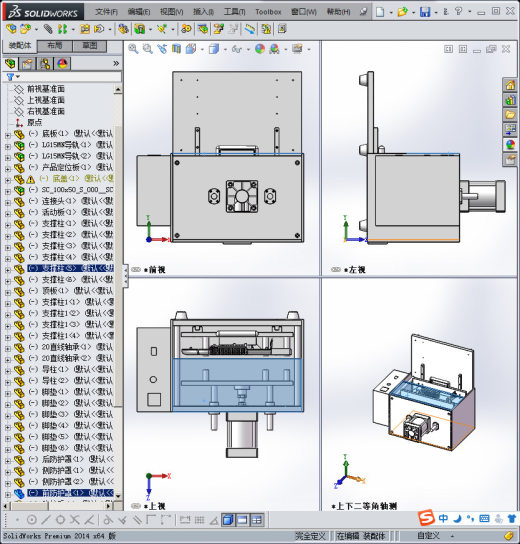
Task: Click the New Motion Study icon
Action: point(186,29)
